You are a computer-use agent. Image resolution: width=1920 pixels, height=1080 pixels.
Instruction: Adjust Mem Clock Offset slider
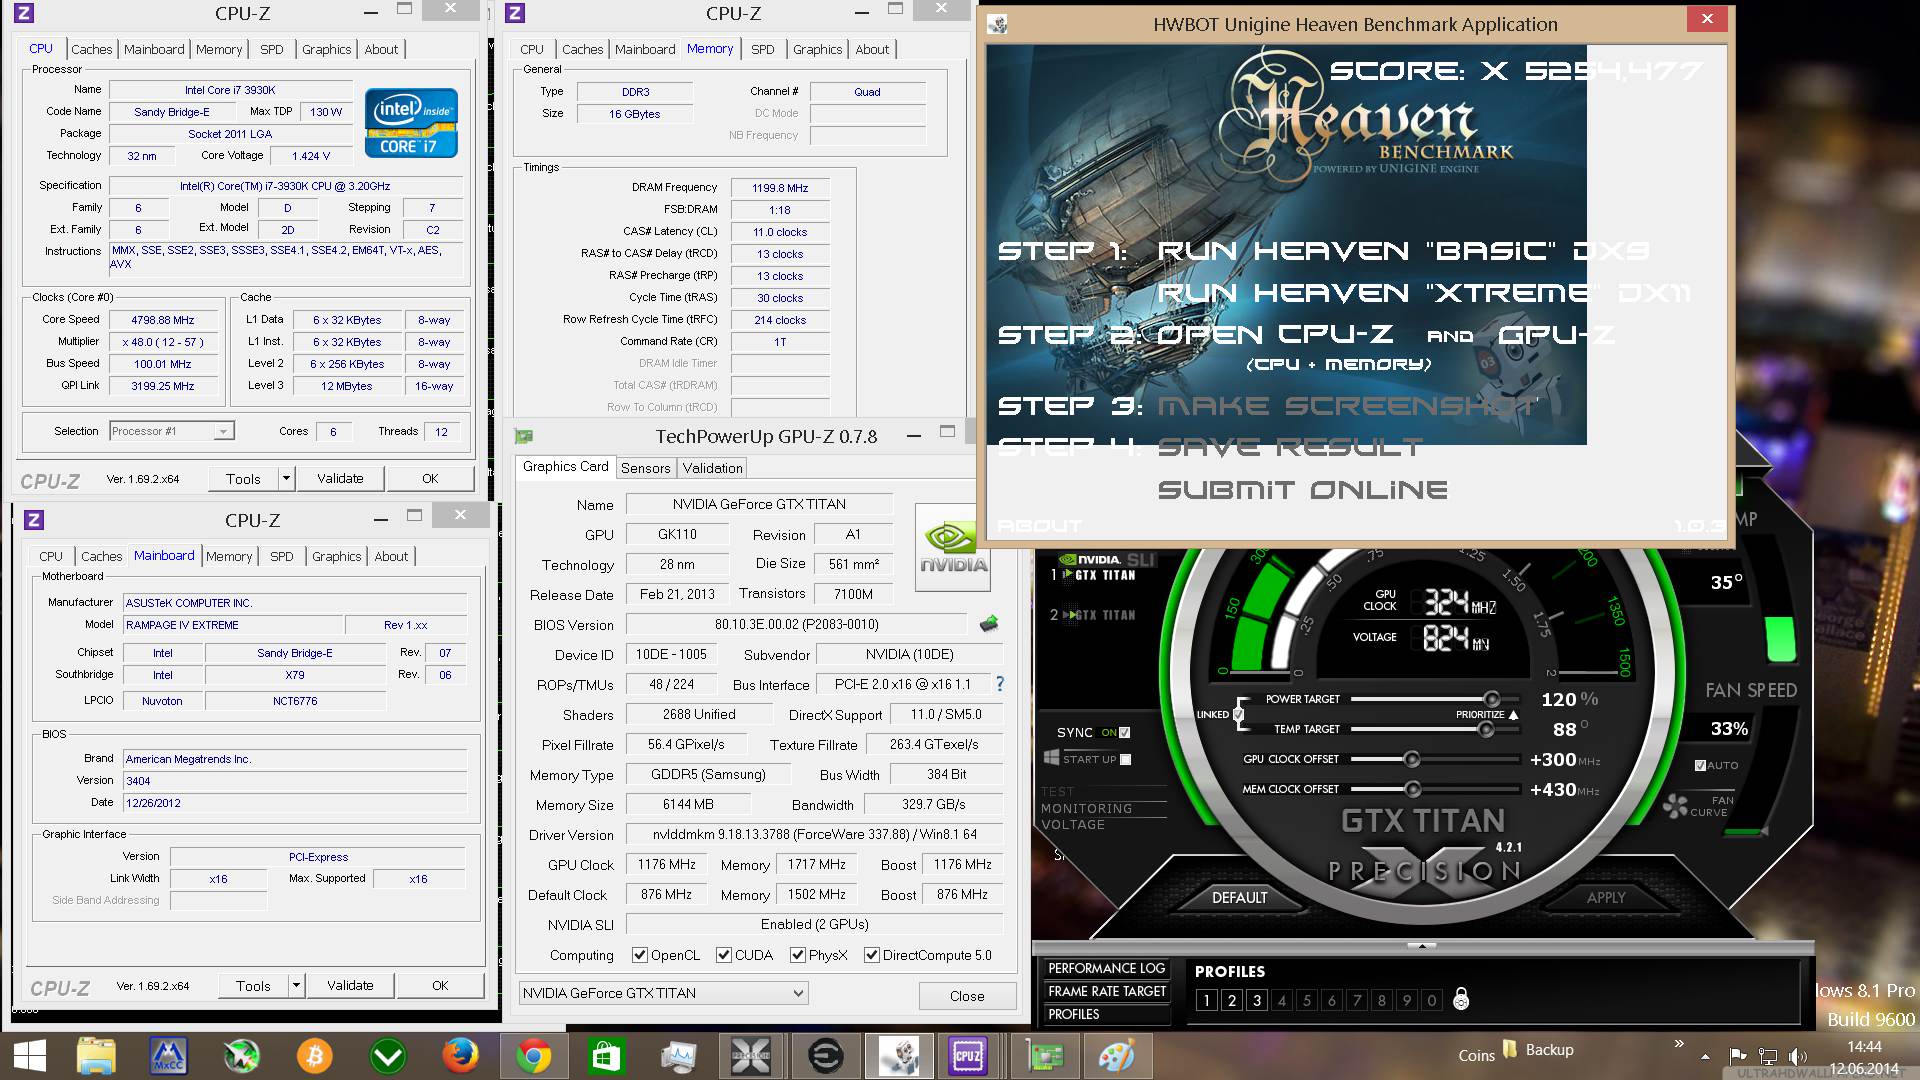1412,790
